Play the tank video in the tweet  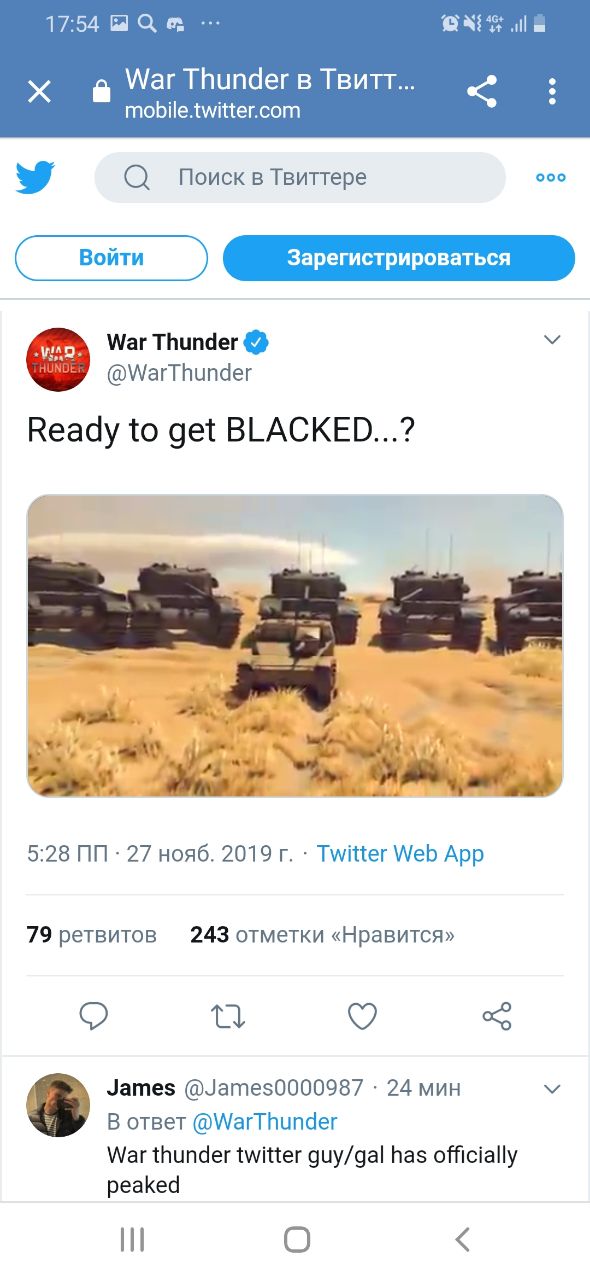[295, 645]
